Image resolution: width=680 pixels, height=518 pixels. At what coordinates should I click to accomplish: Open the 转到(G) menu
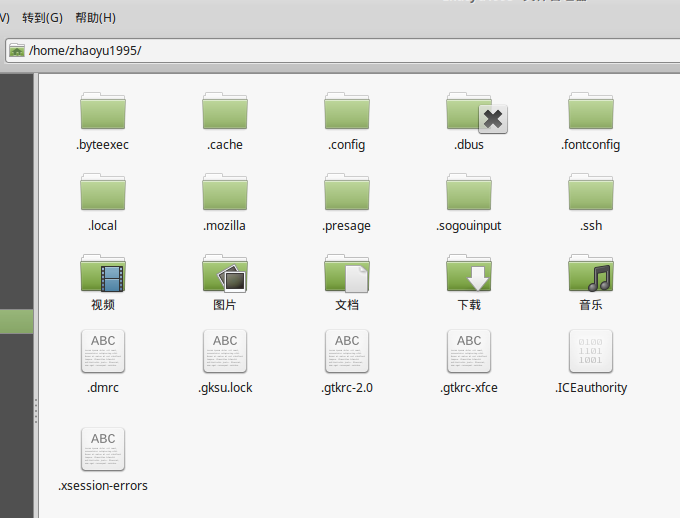(x=42, y=18)
